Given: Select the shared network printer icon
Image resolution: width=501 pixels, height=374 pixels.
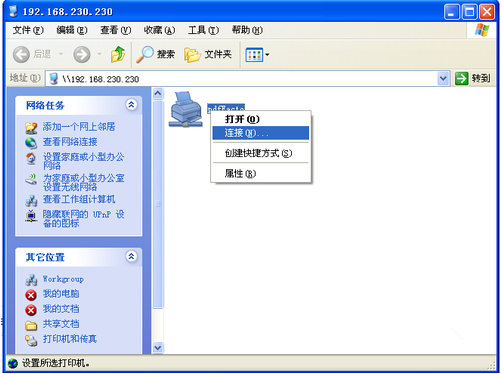Looking at the screenshot, I should [x=186, y=109].
